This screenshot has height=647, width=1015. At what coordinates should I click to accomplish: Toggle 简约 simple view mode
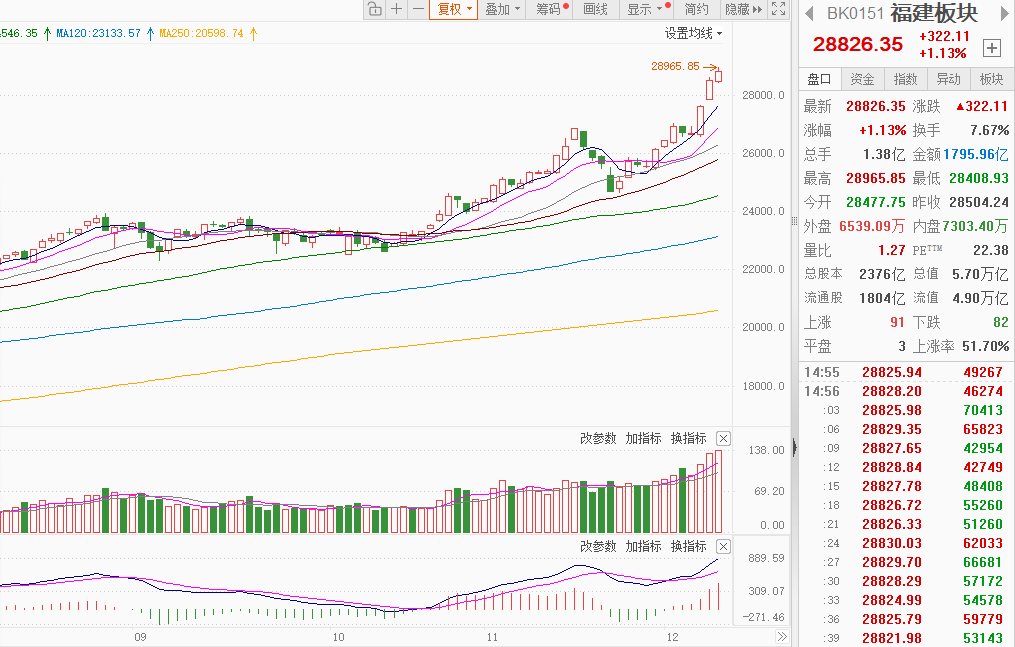tap(696, 9)
